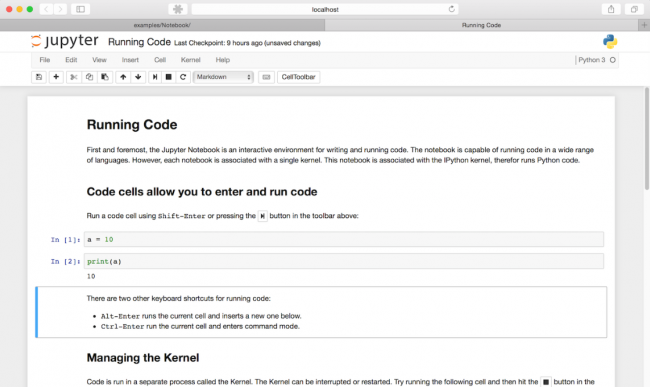This screenshot has width=650, height=387.
Task: Open the Insert menu
Action: [x=130, y=60]
